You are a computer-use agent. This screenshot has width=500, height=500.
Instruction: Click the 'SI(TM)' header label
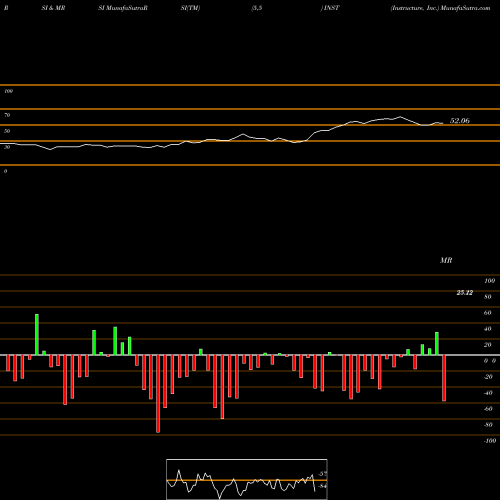coord(190,8)
